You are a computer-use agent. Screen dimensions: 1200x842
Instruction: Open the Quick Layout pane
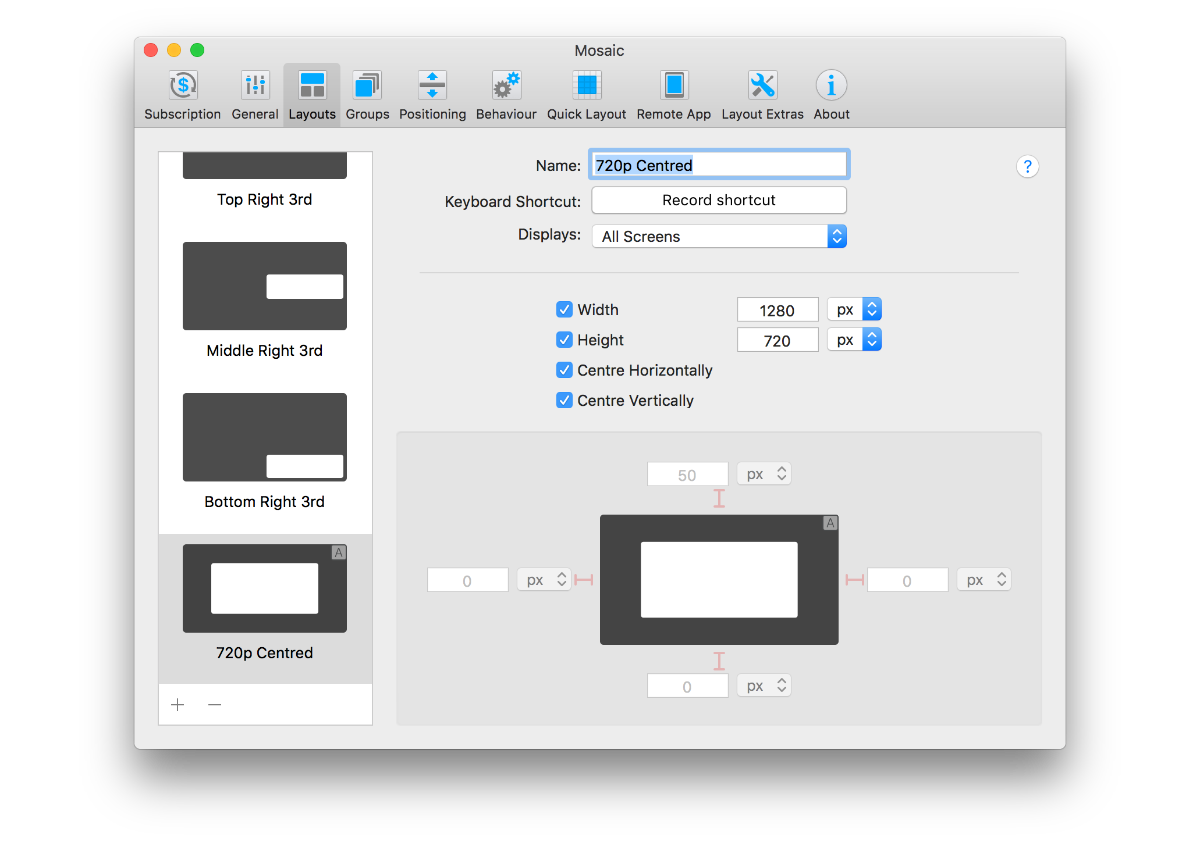(x=586, y=96)
